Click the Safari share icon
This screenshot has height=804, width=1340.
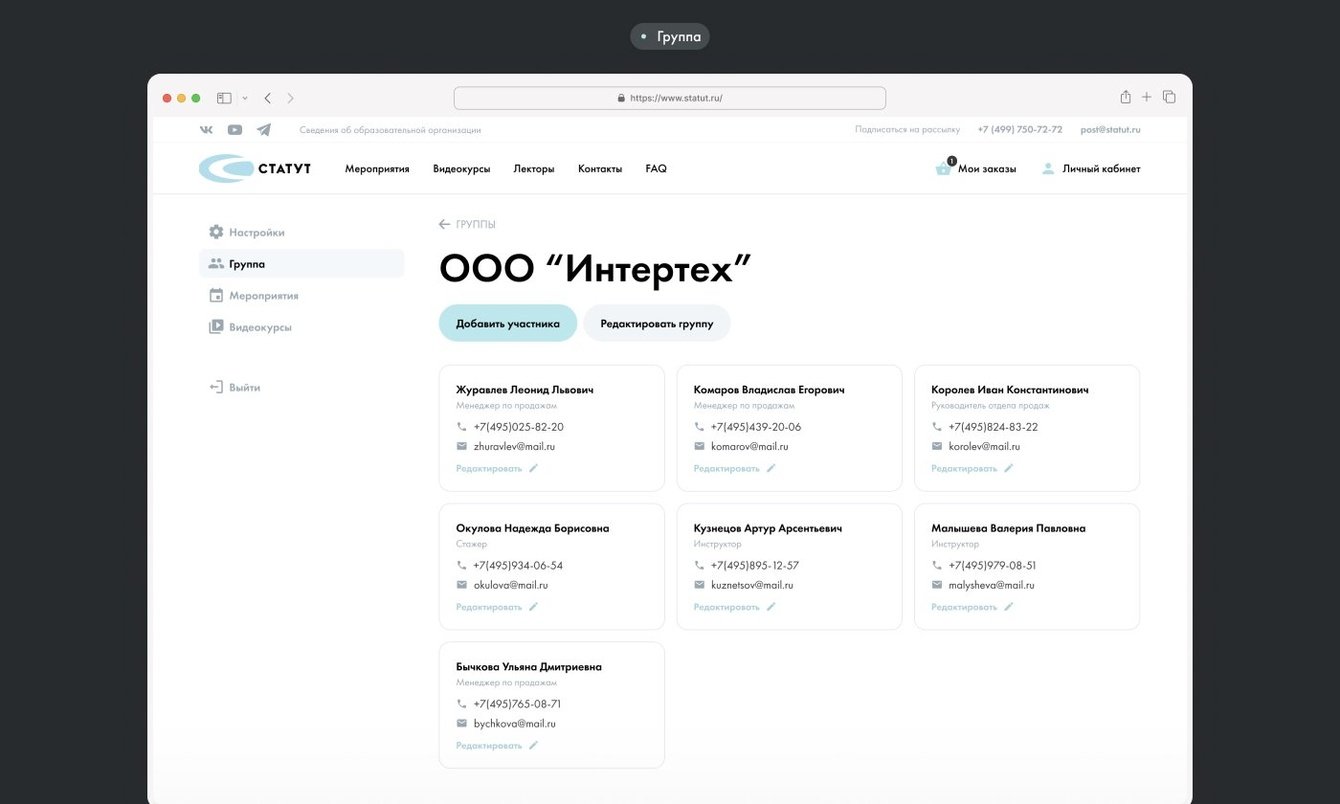point(1125,97)
